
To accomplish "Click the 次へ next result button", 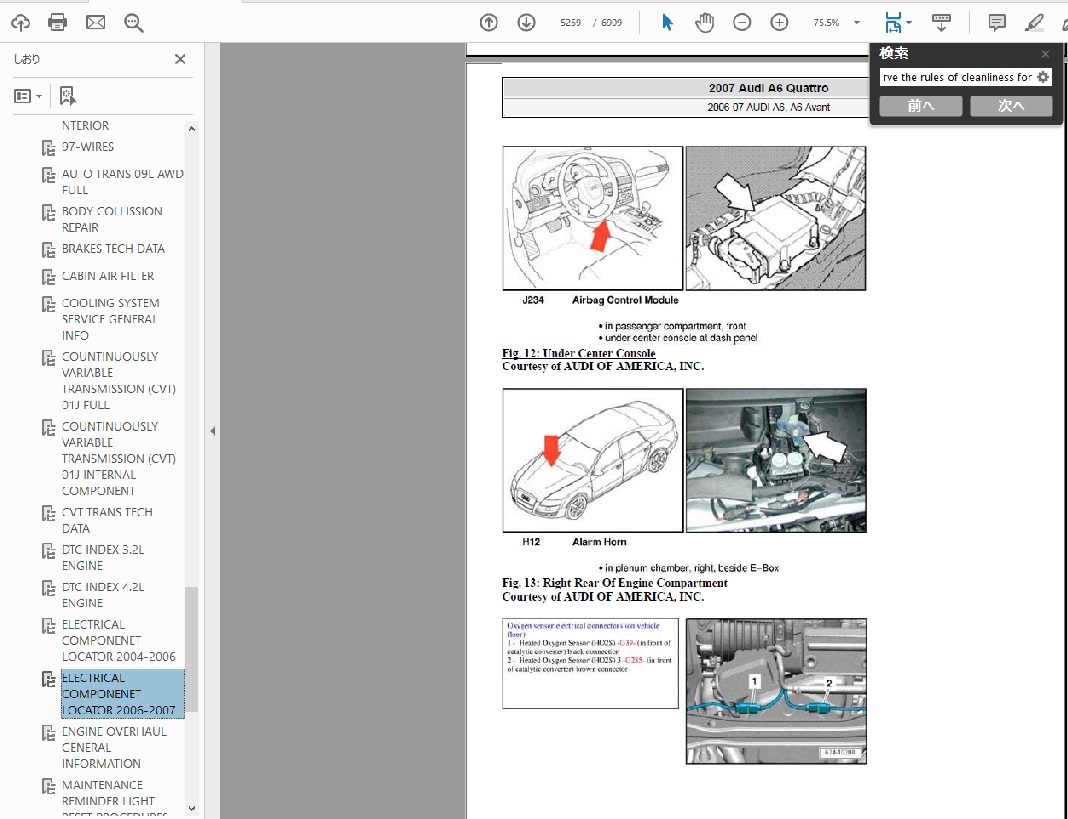I will [x=1011, y=106].
